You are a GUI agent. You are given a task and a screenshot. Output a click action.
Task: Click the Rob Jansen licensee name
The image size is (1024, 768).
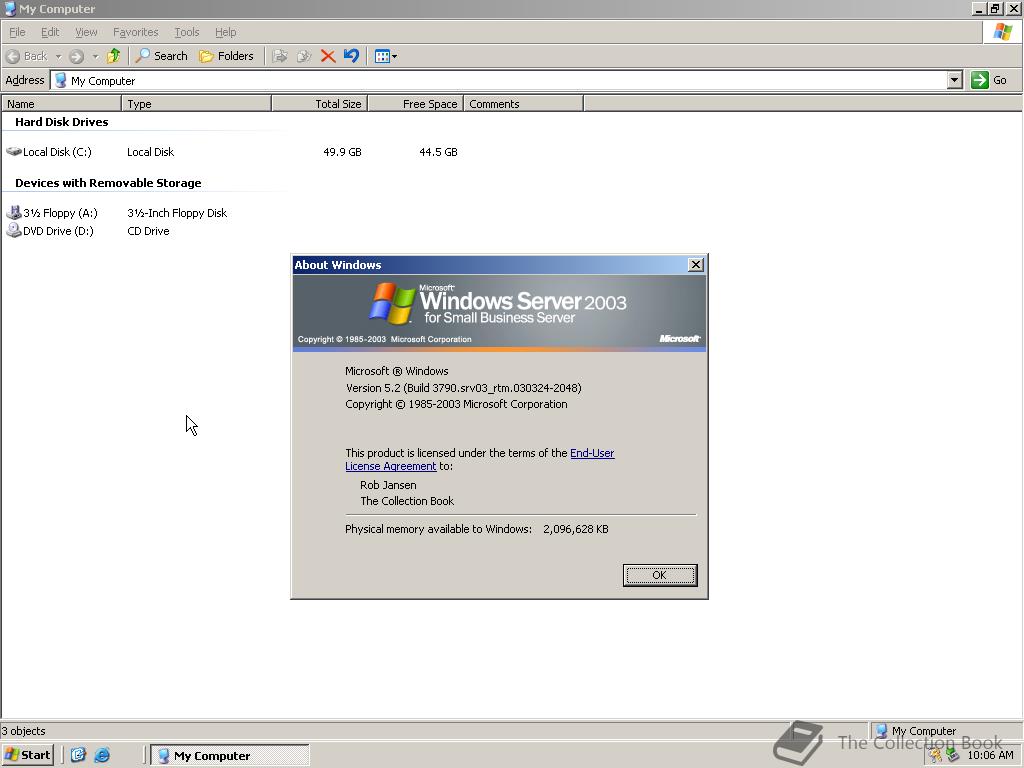coord(388,485)
